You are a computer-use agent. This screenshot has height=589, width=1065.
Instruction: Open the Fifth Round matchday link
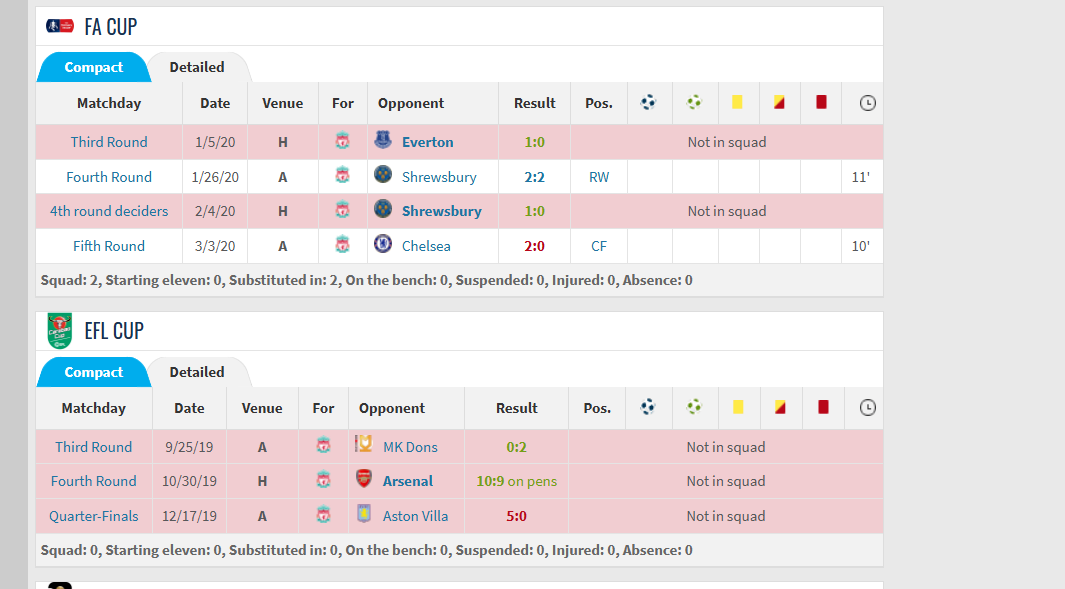click(x=109, y=246)
